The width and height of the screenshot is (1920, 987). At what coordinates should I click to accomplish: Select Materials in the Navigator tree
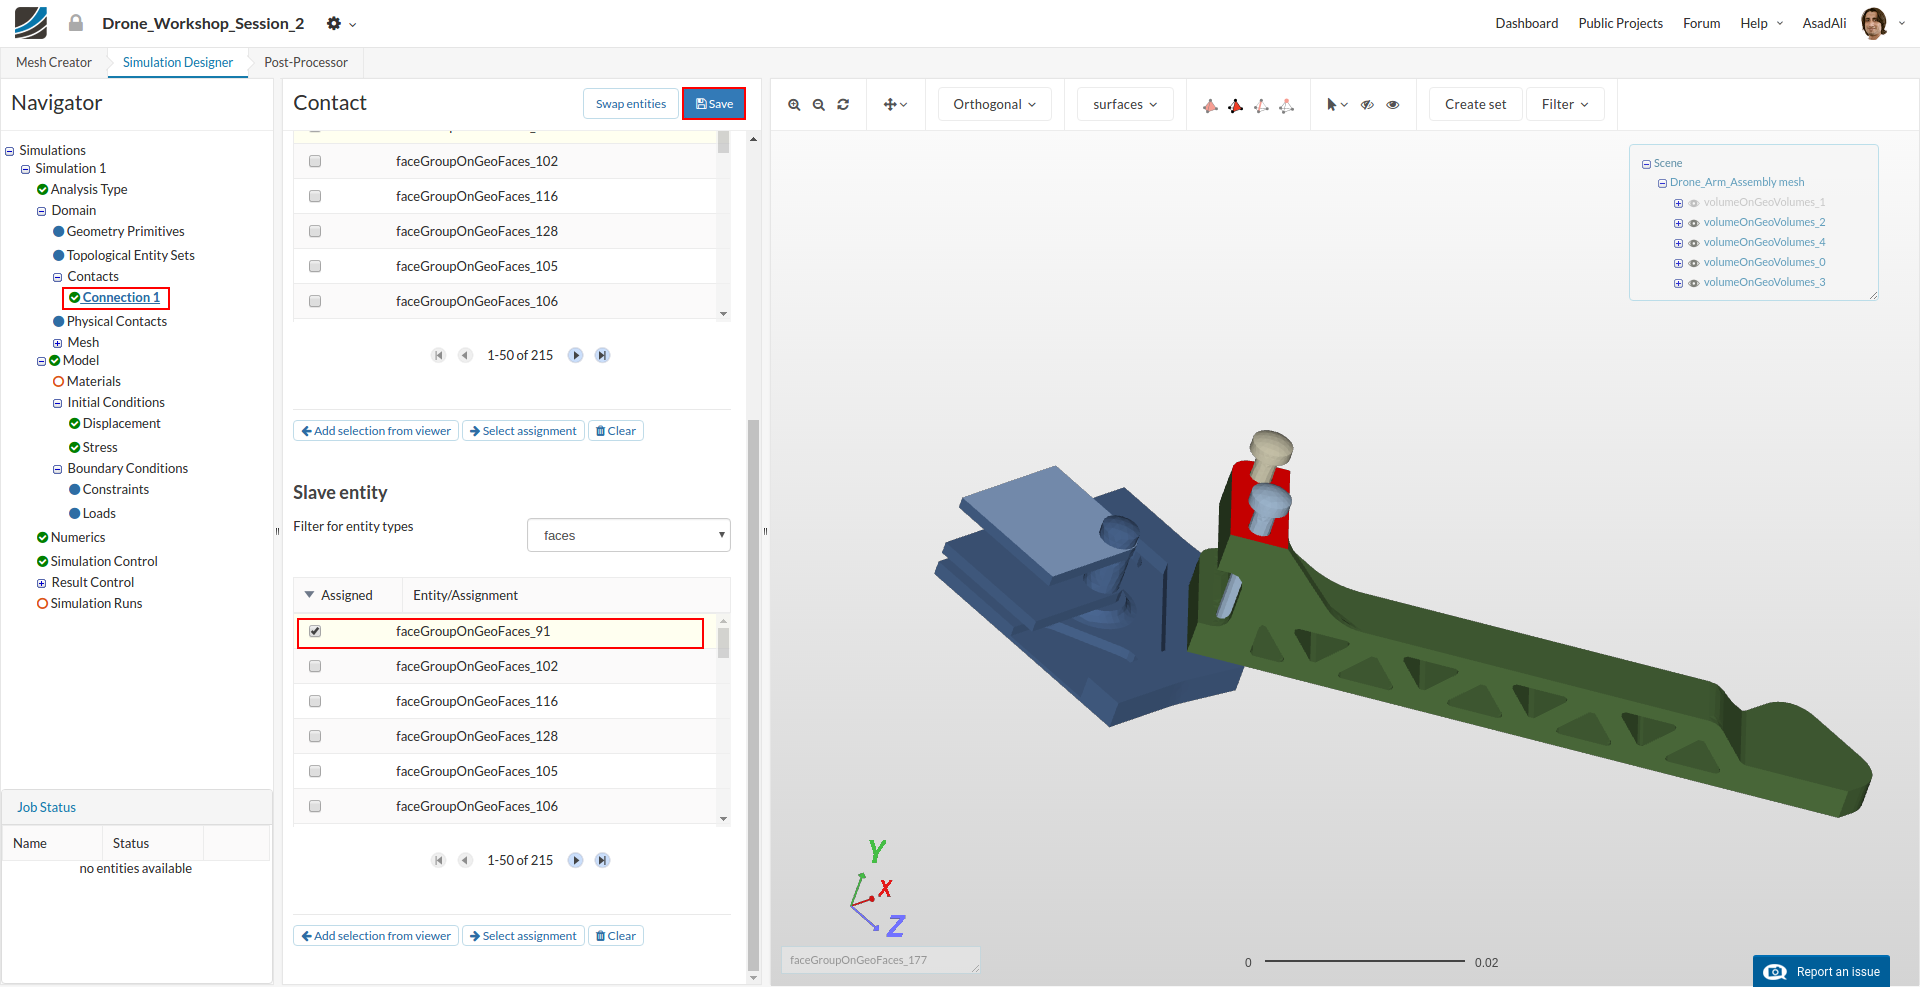pos(93,381)
